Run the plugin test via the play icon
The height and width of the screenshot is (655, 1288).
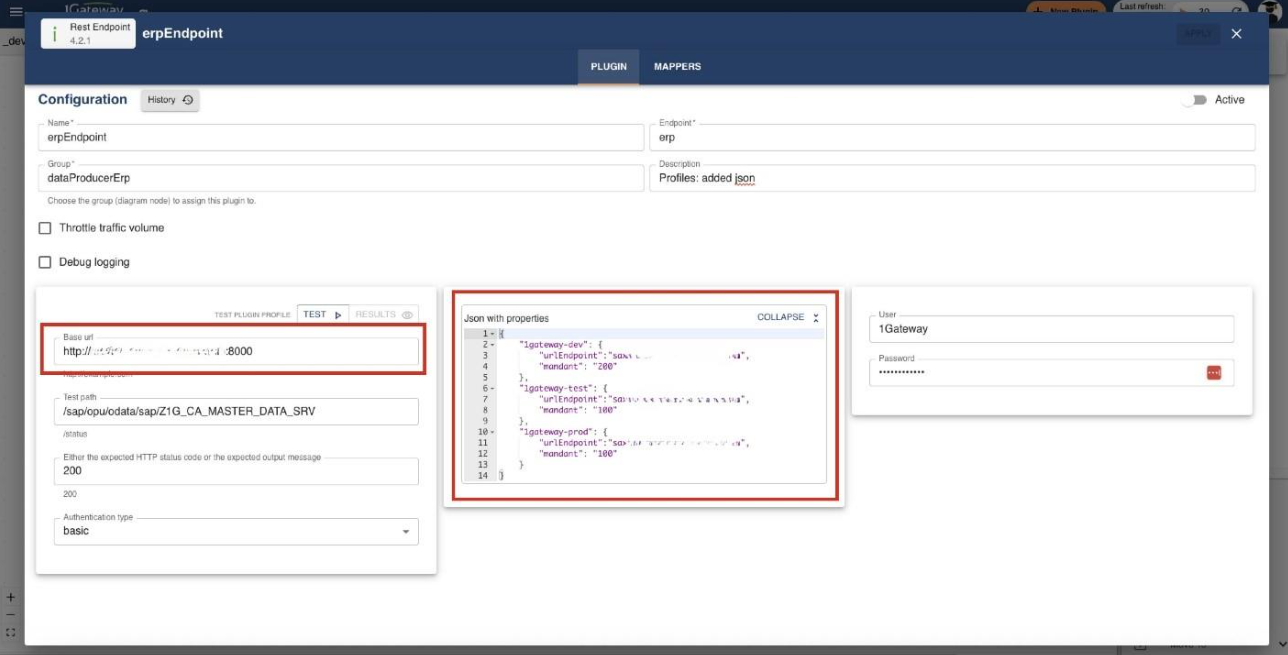click(338, 315)
